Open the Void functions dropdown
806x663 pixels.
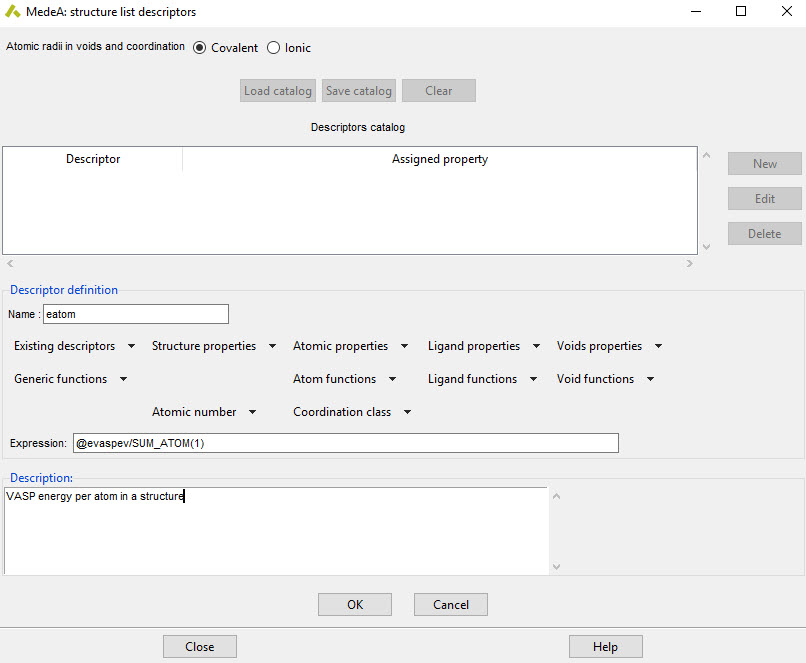point(605,379)
